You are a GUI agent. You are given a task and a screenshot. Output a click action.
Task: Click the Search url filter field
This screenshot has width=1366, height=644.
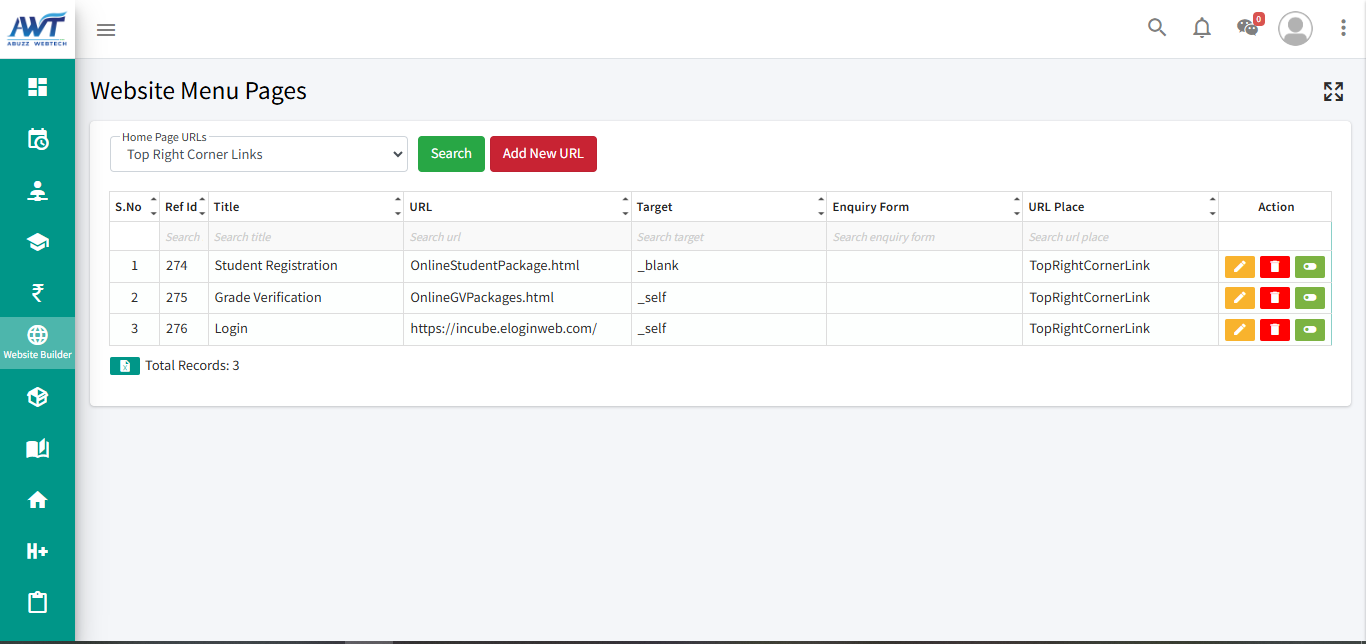(516, 237)
